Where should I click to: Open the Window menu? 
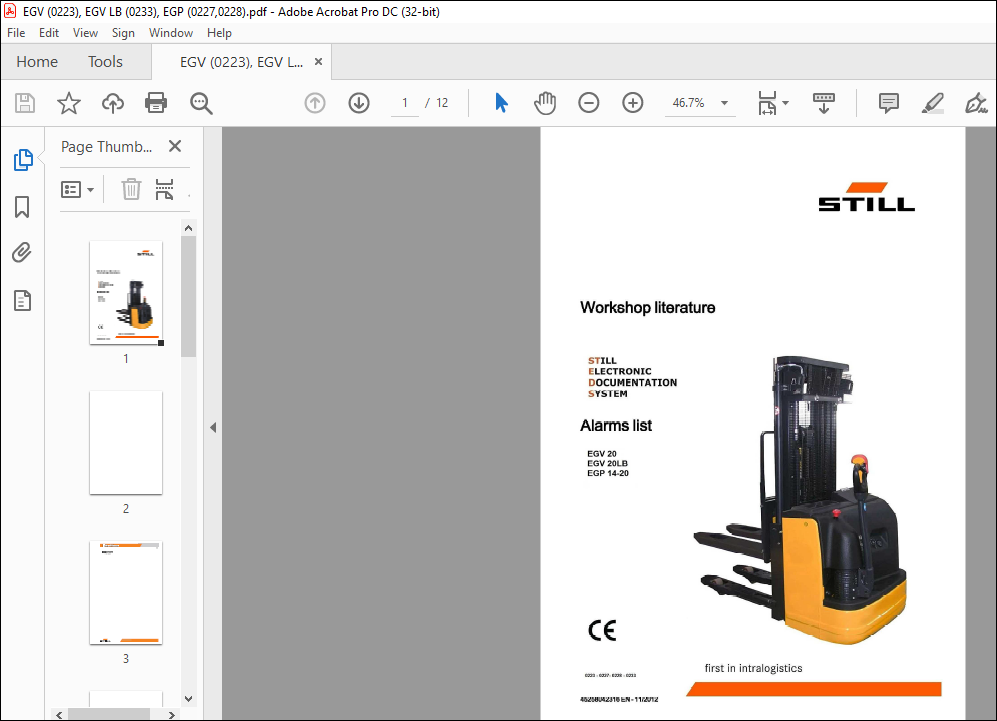click(x=170, y=33)
